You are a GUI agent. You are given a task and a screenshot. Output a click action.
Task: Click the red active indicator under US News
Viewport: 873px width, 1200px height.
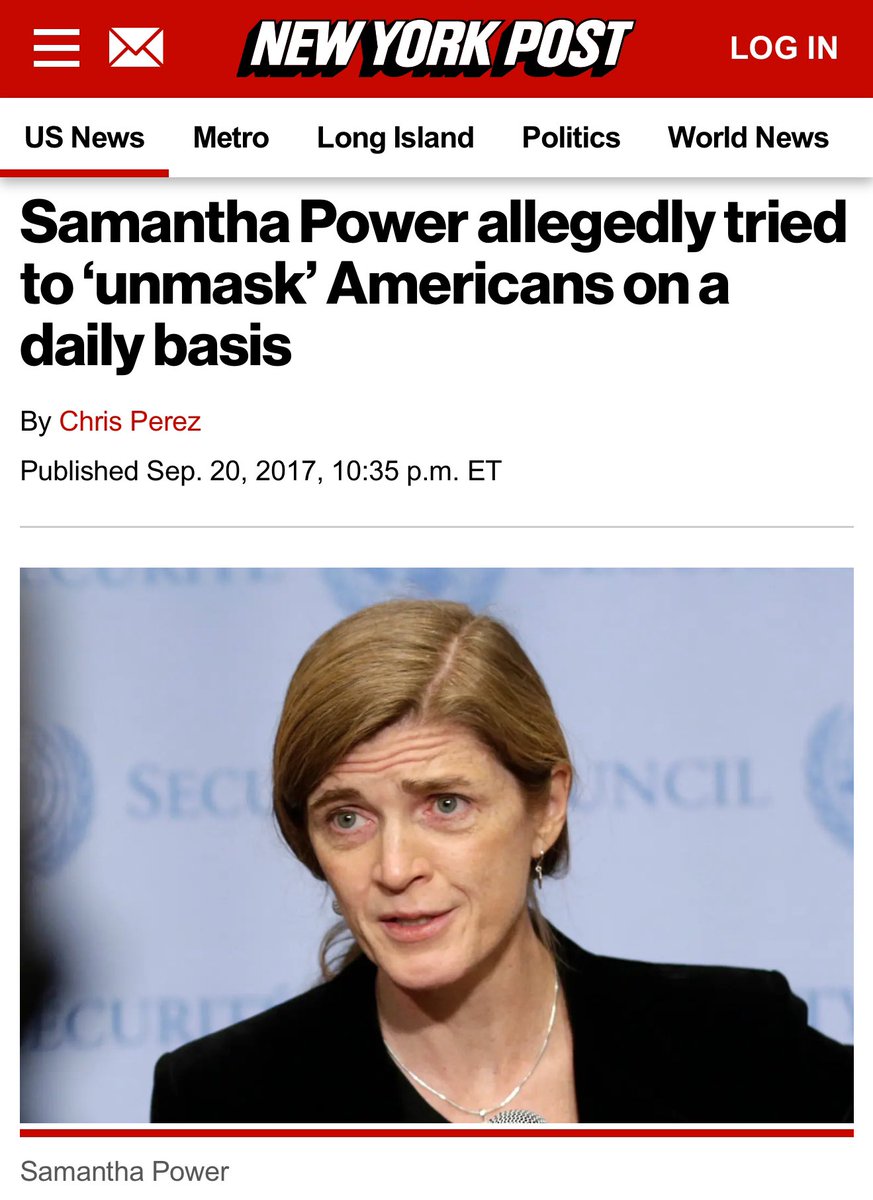pos(84,173)
